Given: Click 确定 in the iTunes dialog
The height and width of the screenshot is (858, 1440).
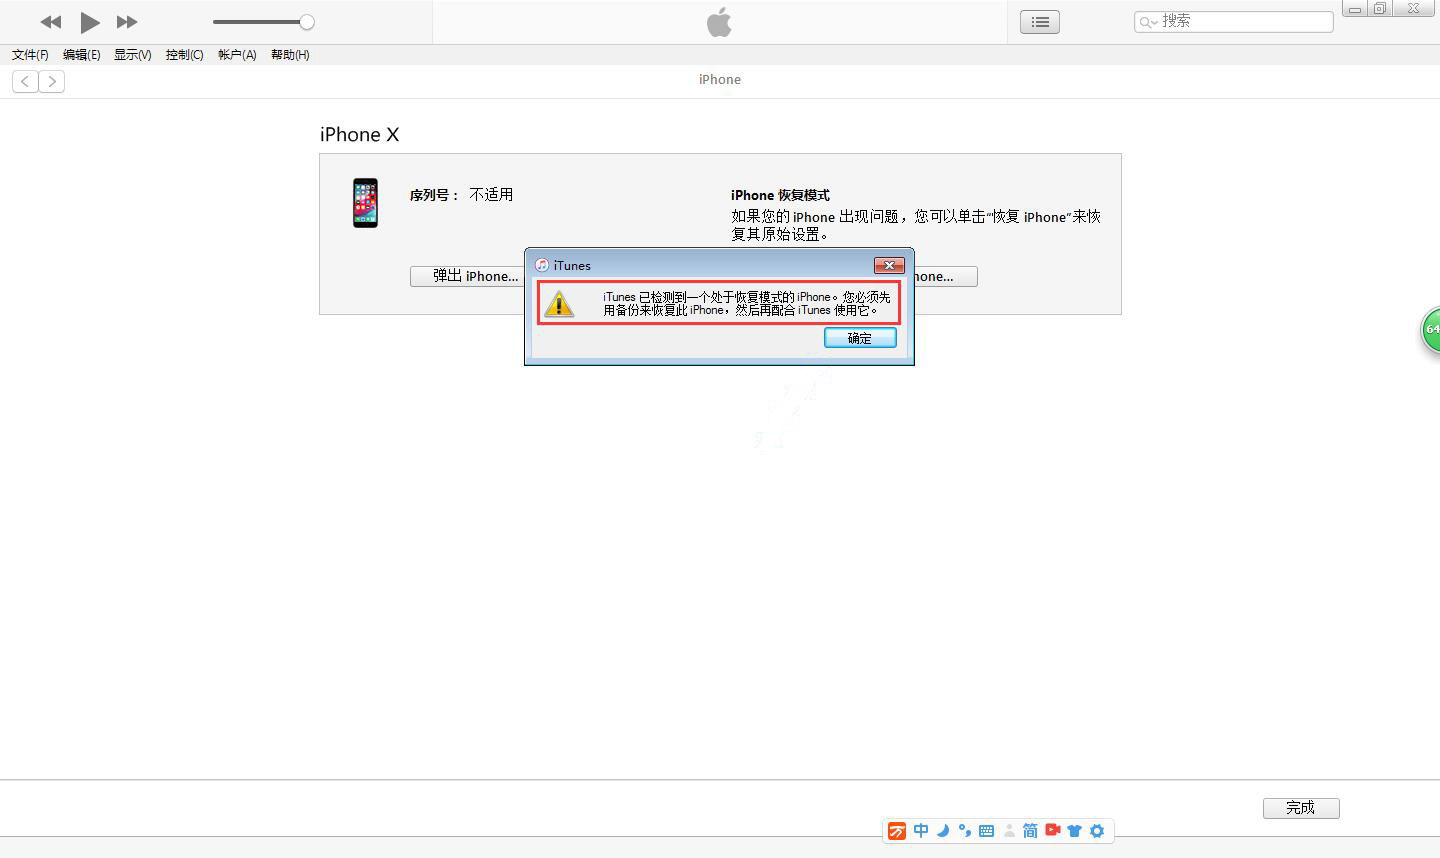Looking at the screenshot, I should 860,338.
